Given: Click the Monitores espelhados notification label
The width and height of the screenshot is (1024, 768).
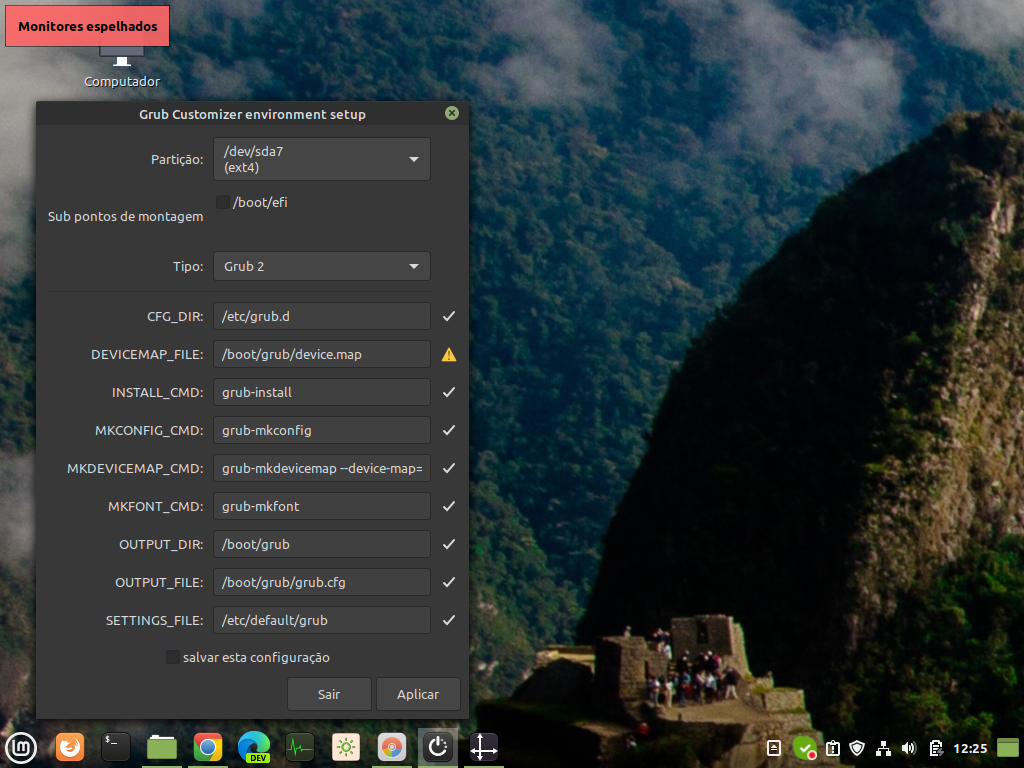Looking at the screenshot, I should pyautogui.click(x=88, y=26).
